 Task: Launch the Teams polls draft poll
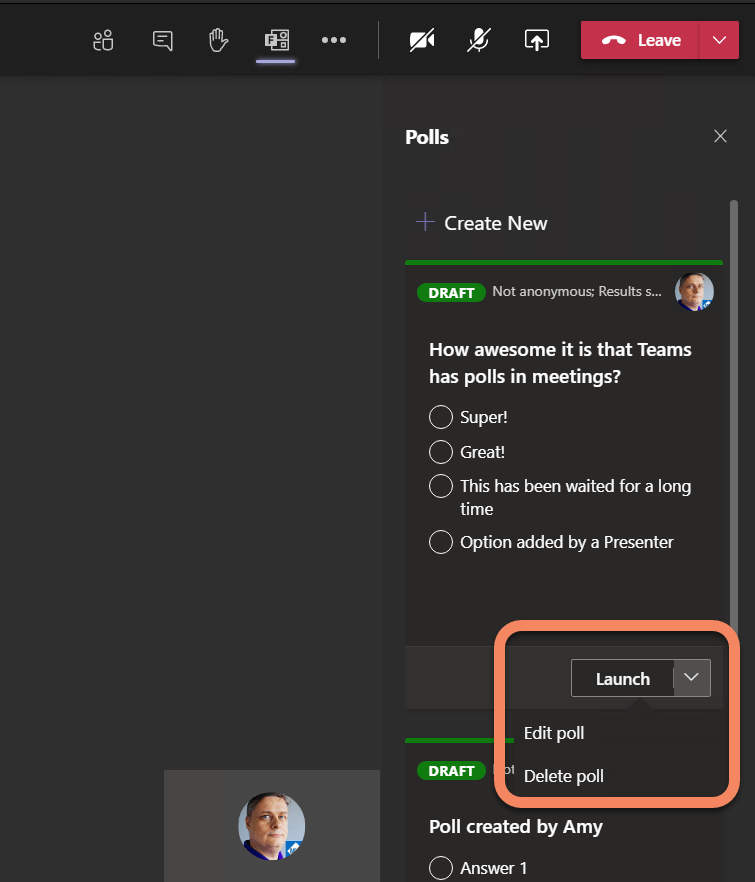click(x=622, y=678)
